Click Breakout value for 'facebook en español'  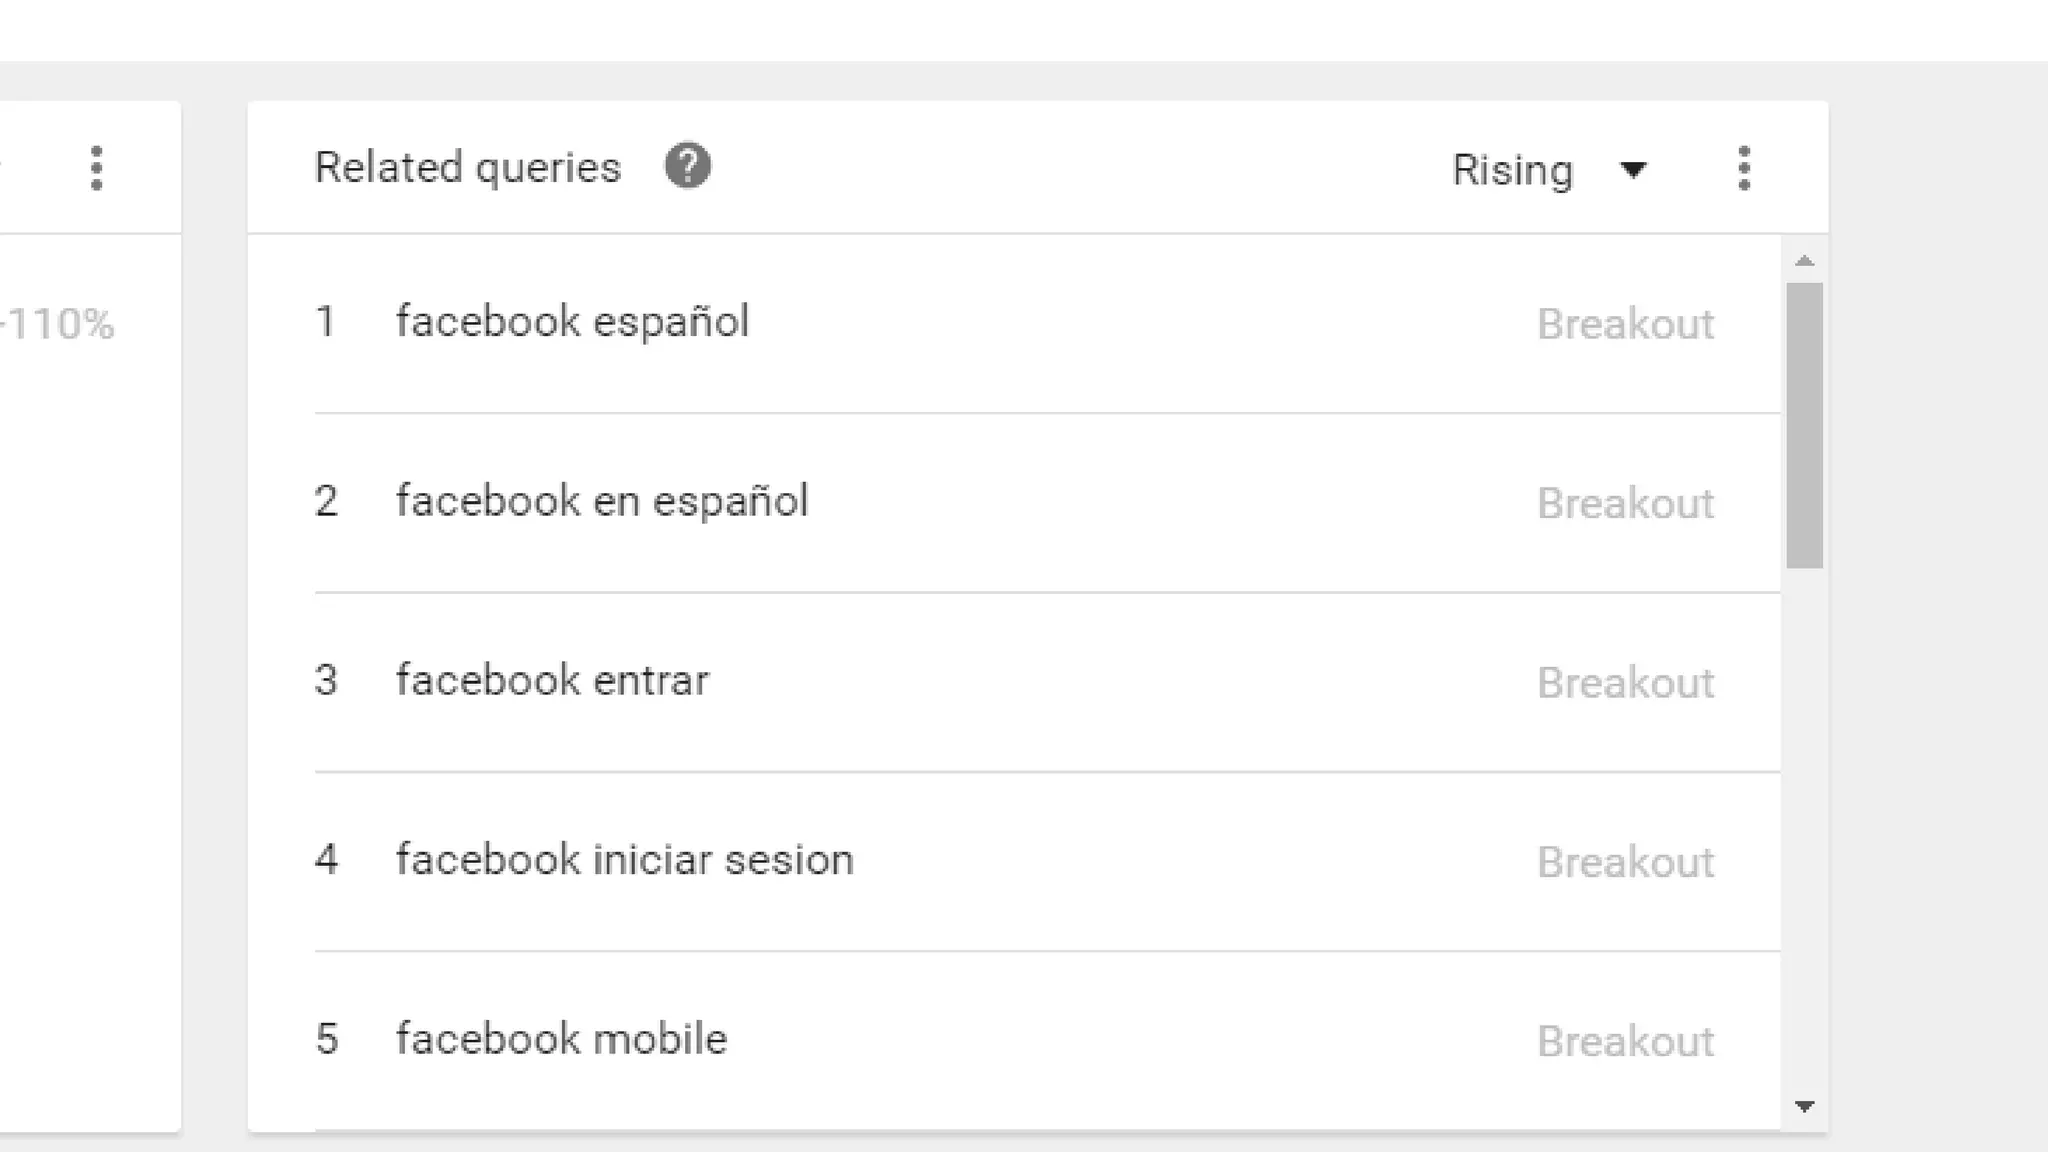coord(1625,503)
